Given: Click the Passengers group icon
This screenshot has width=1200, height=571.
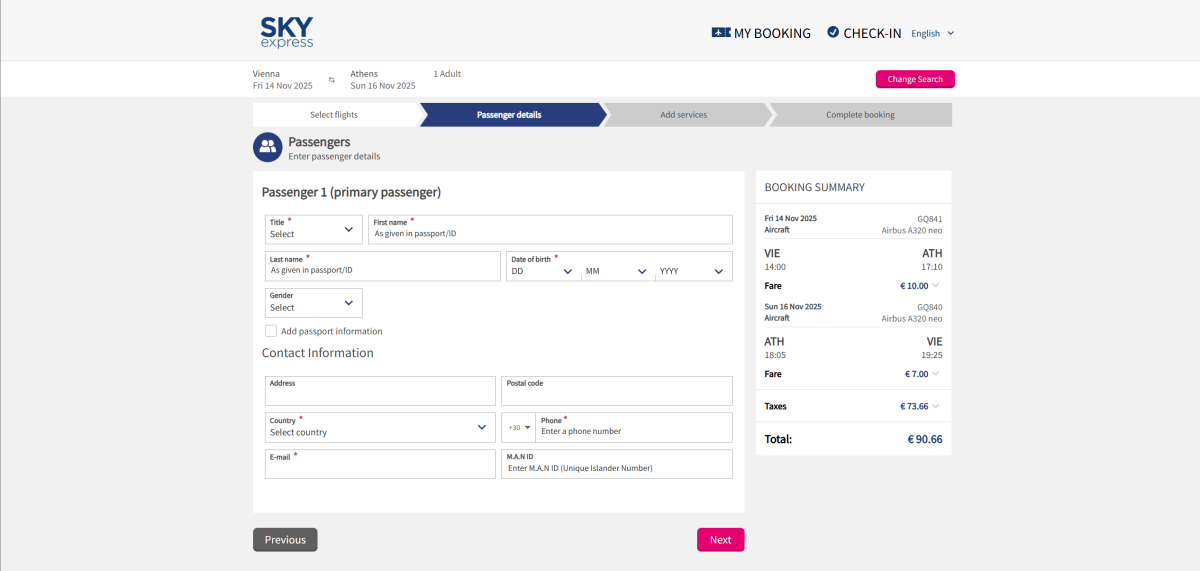Looking at the screenshot, I should click(267, 148).
